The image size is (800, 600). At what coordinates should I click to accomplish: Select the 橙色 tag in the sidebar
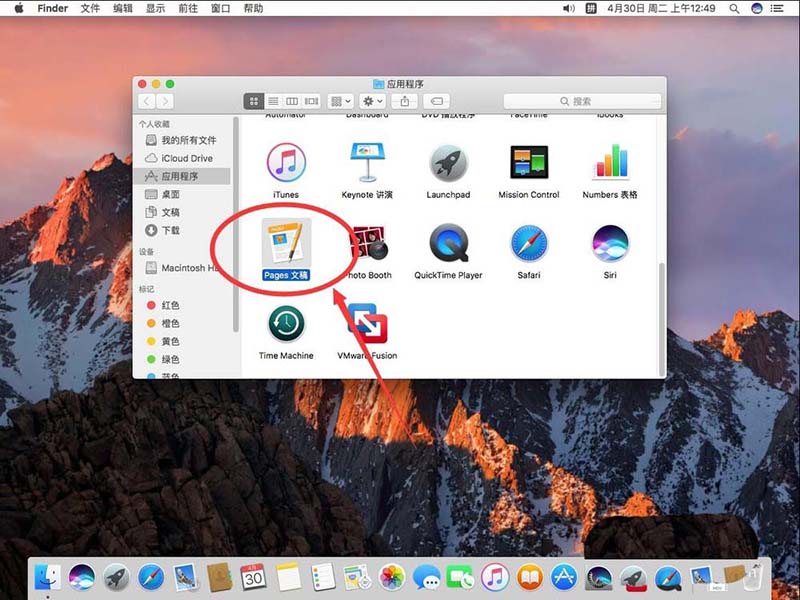click(182, 323)
